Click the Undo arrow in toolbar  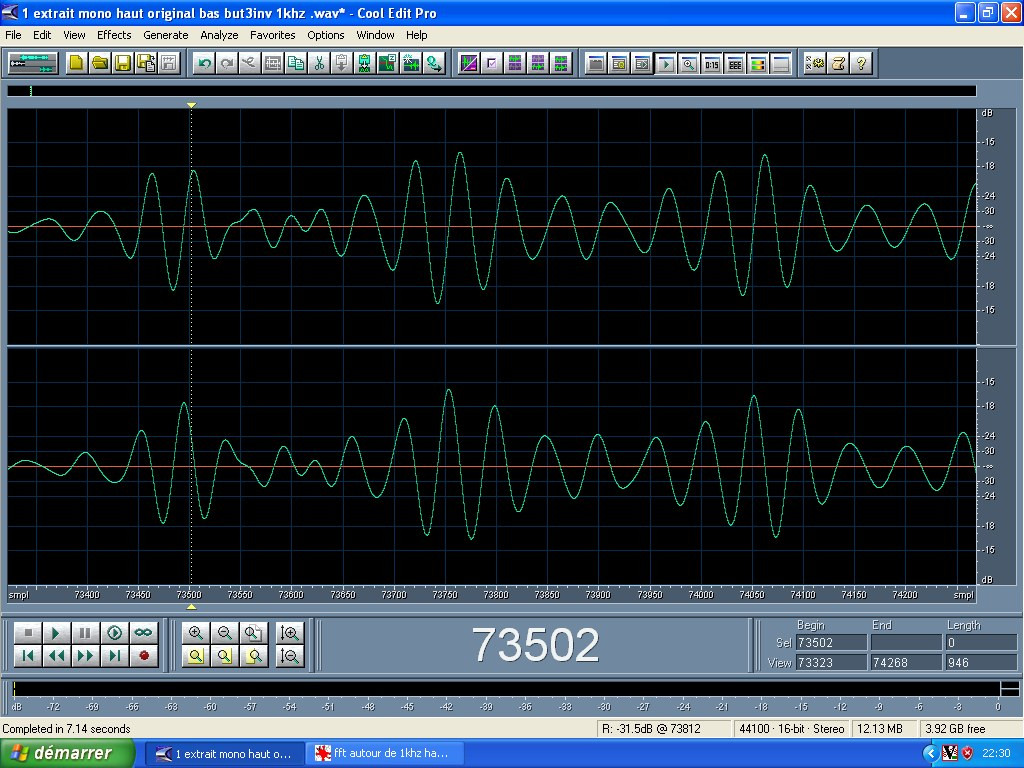point(204,63)
